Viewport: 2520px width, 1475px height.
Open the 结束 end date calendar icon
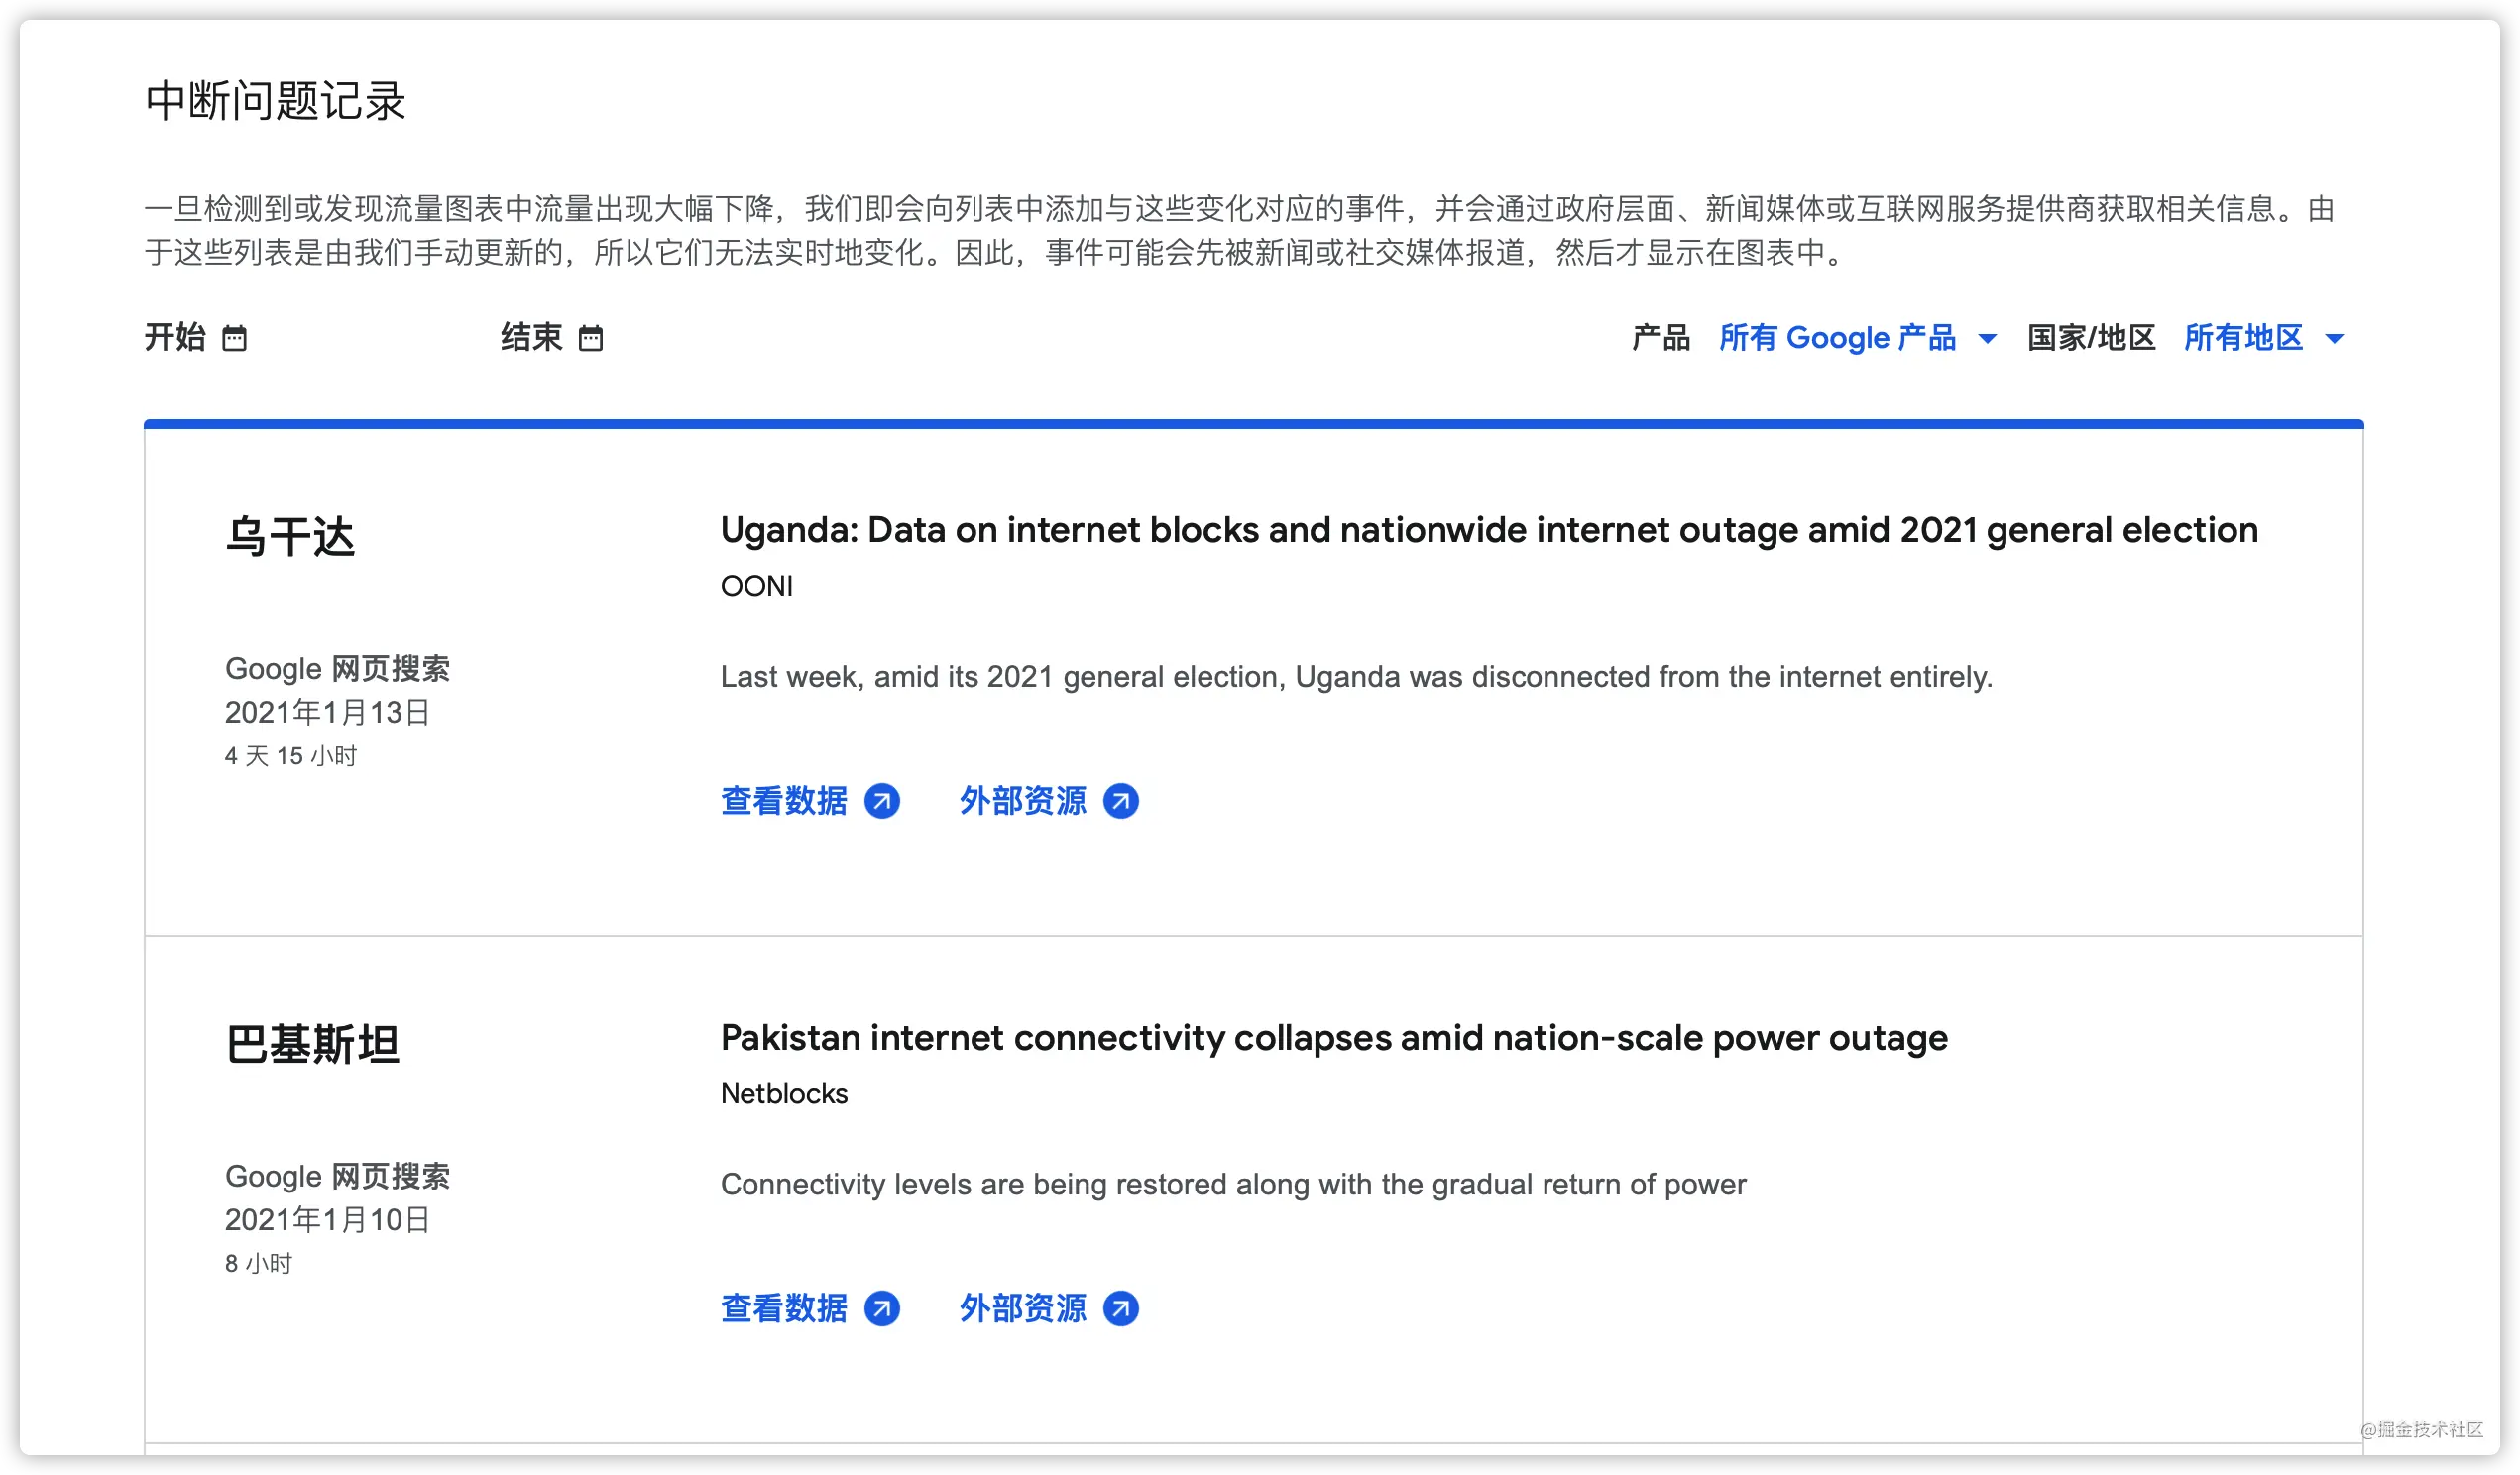[x=591, y=339]
